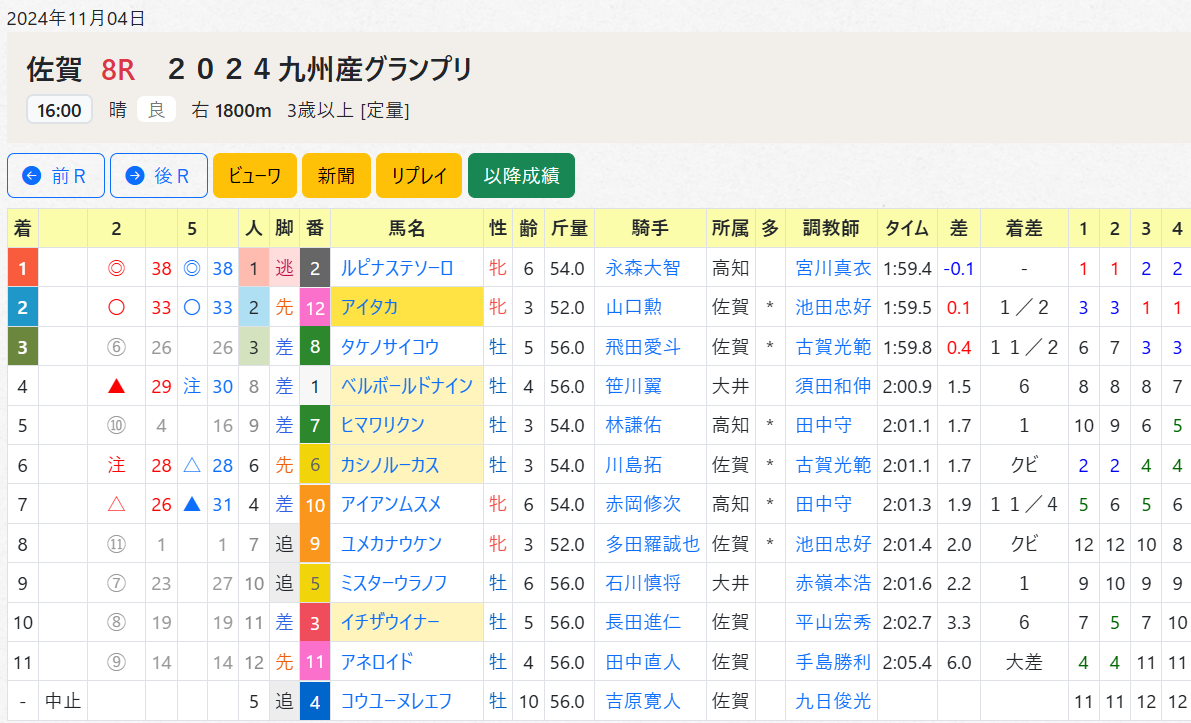Open horse link カシノルーカス
1191x723 pixels.
tap(390, 465)
